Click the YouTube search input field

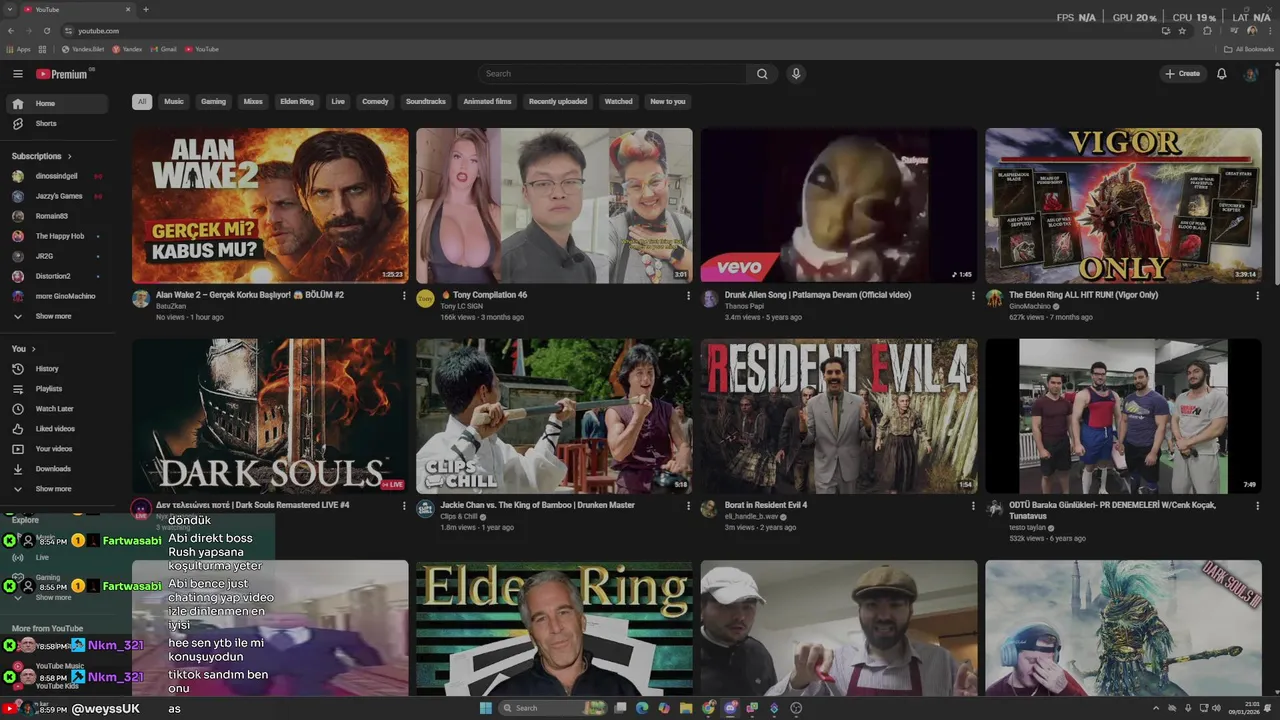click(x=612, y=74)
